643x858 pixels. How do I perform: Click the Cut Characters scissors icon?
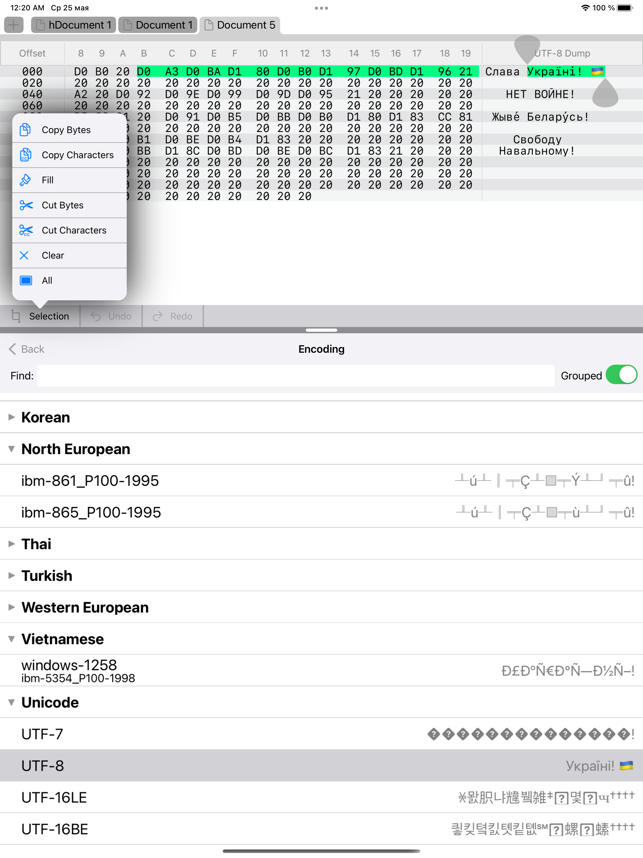26,230
